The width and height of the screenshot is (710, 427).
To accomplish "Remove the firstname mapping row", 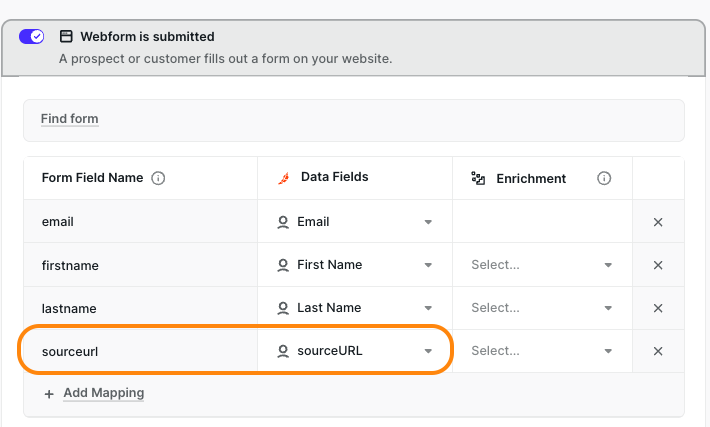I will point(658,265).
